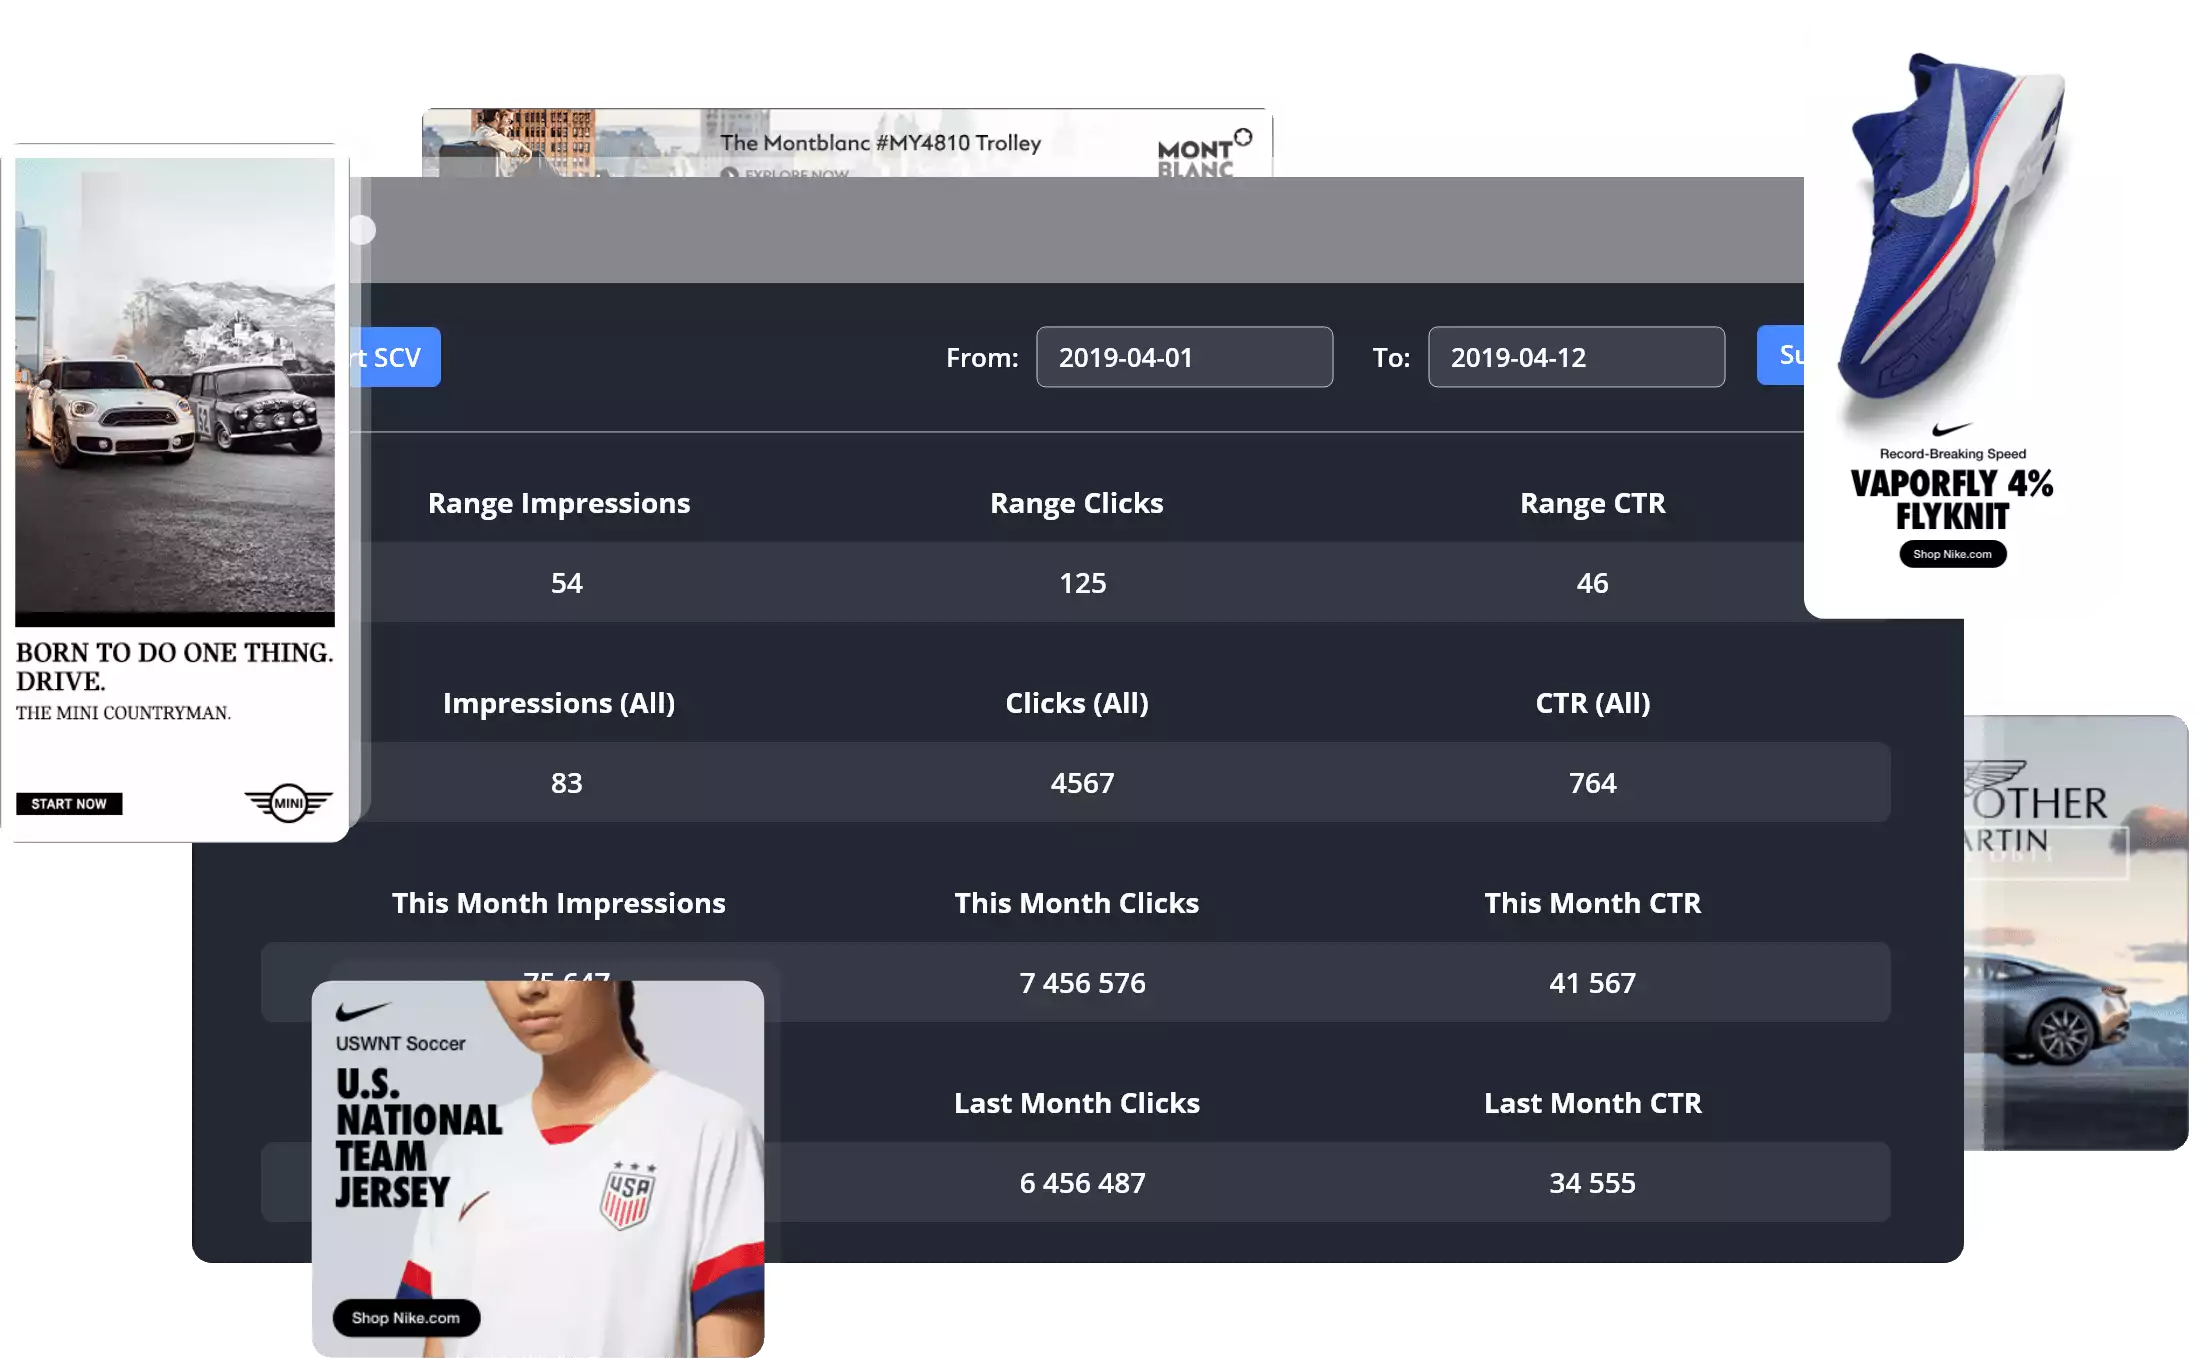
Task: Select the Range CTR value 46
Action: [x=1592, y=583]
